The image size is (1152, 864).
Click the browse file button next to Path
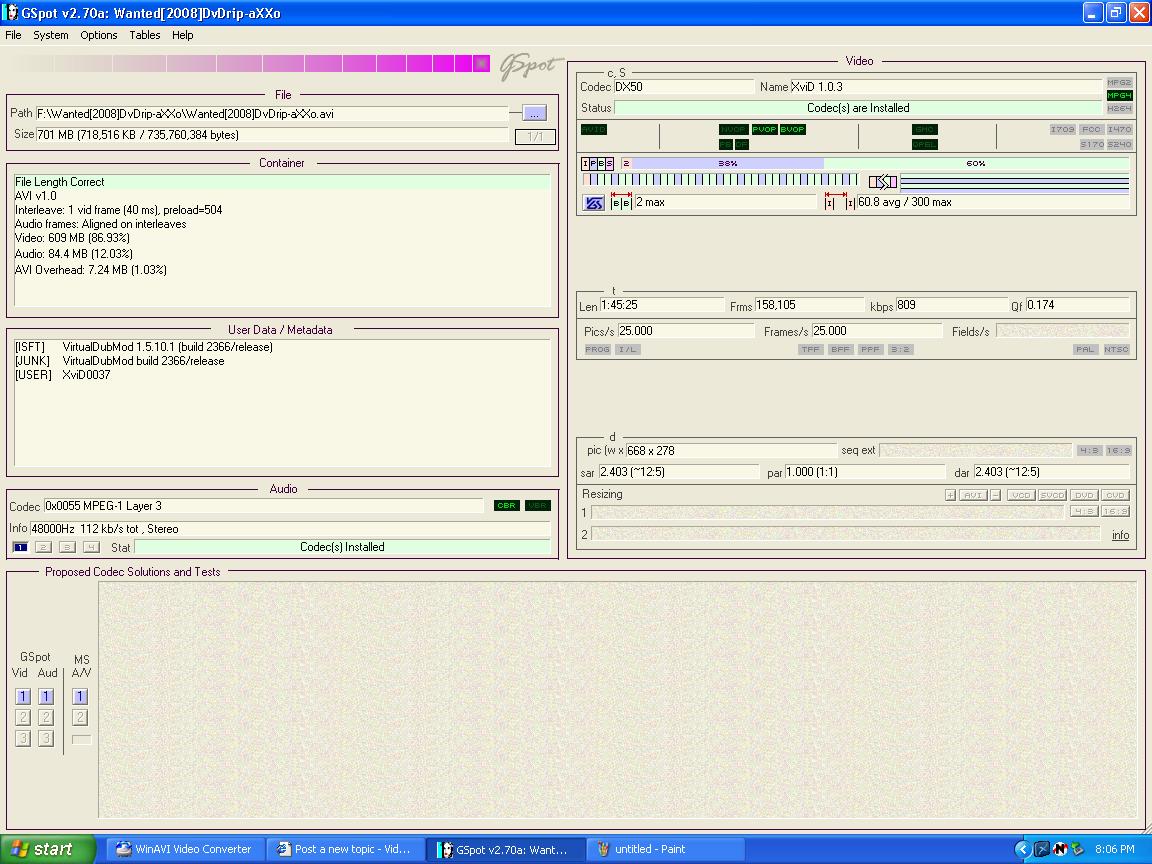pos(534,113)
